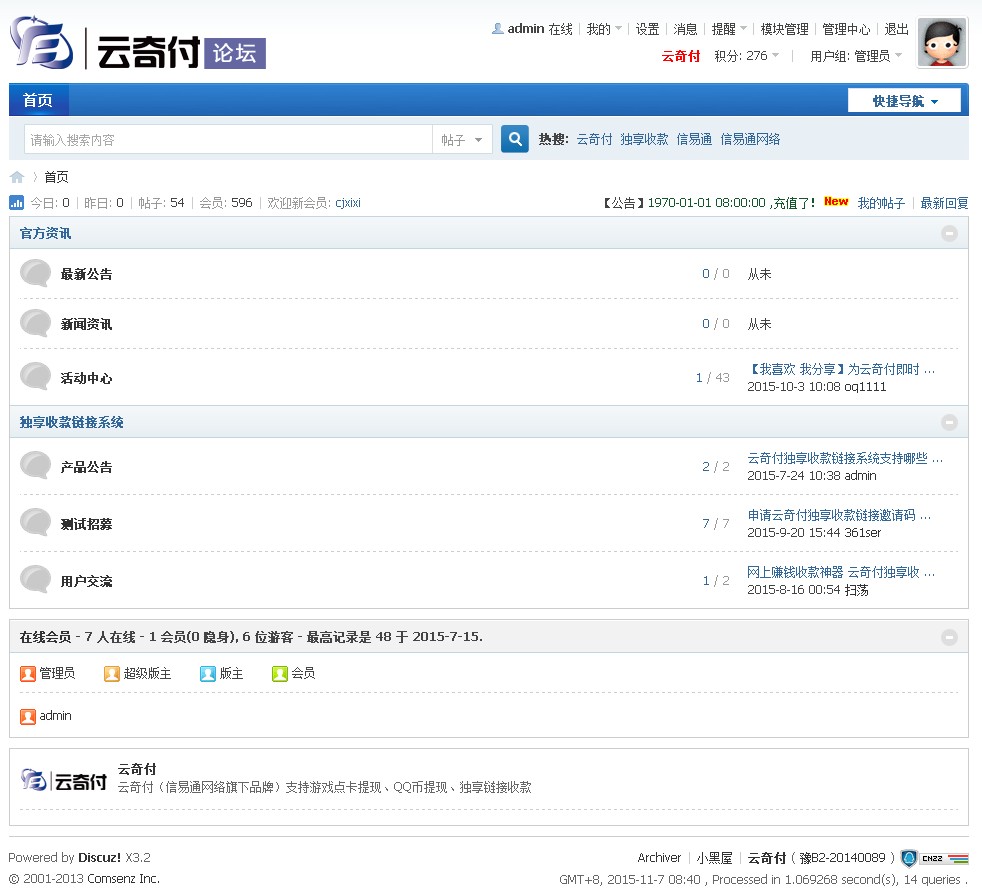The image size is (982, 894).
Task: Collapse the 独享收款链接系统 section
Action: coord(949,422)
